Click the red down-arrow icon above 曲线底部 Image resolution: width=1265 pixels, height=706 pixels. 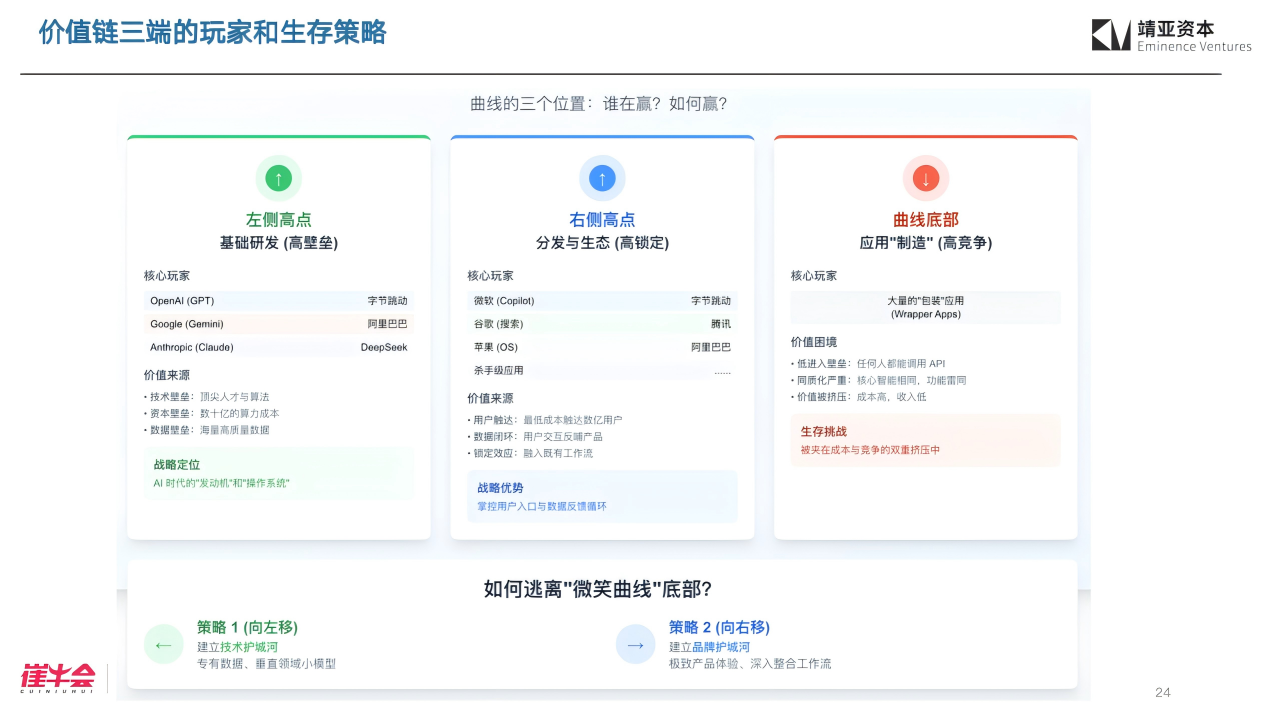tap(925, 179)
